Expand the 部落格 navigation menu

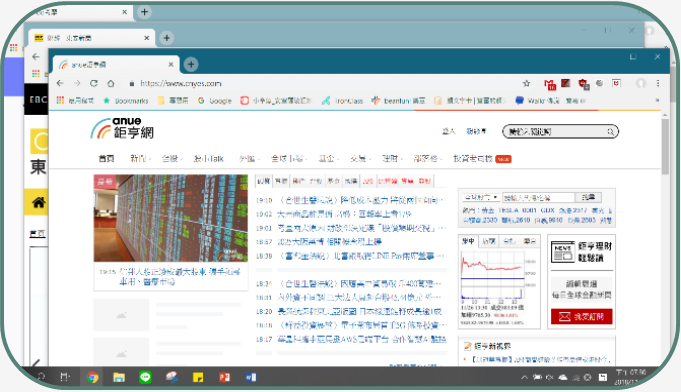tap(427, 158)
